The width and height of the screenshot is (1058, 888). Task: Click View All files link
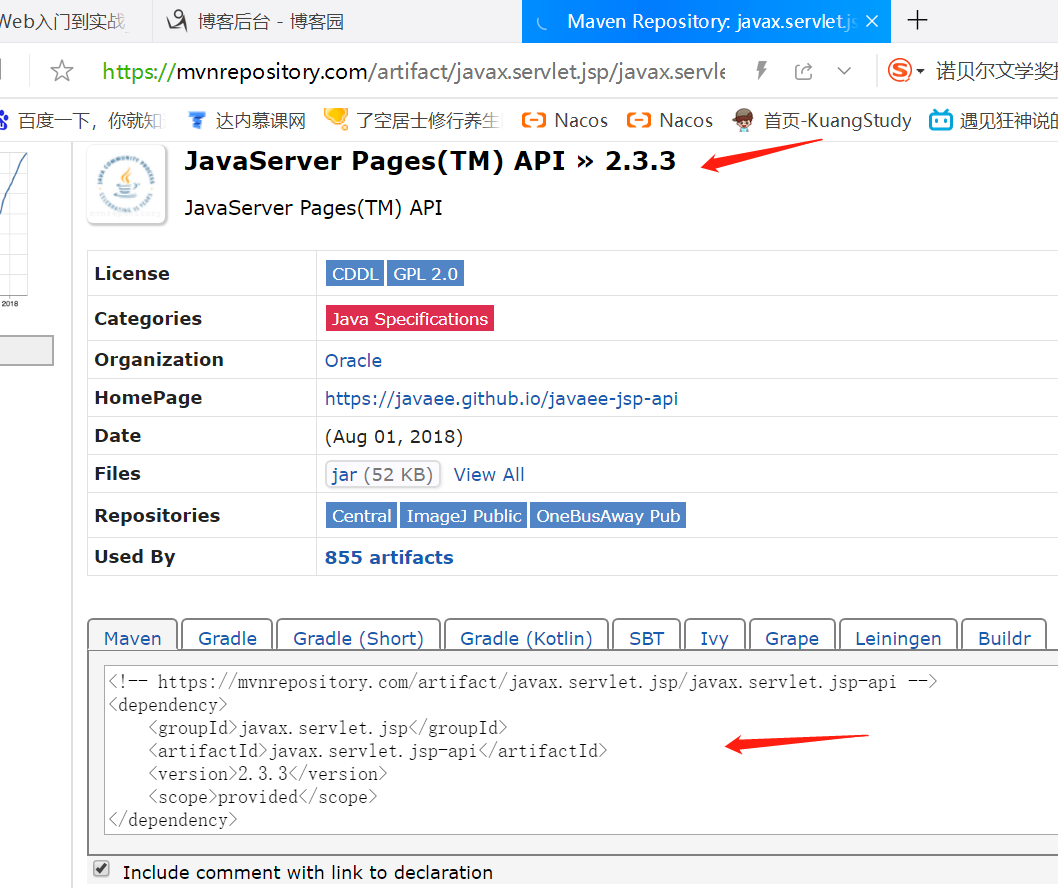pyautogui.click(x=489, y=474)
